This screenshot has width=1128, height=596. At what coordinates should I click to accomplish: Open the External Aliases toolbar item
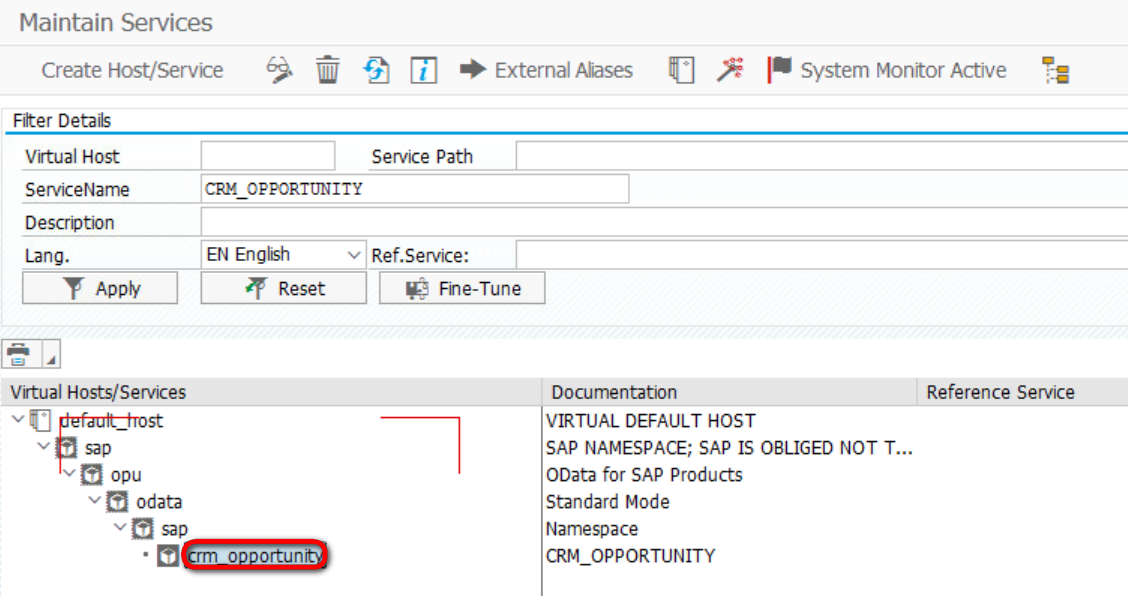click(x=547, y=70)
